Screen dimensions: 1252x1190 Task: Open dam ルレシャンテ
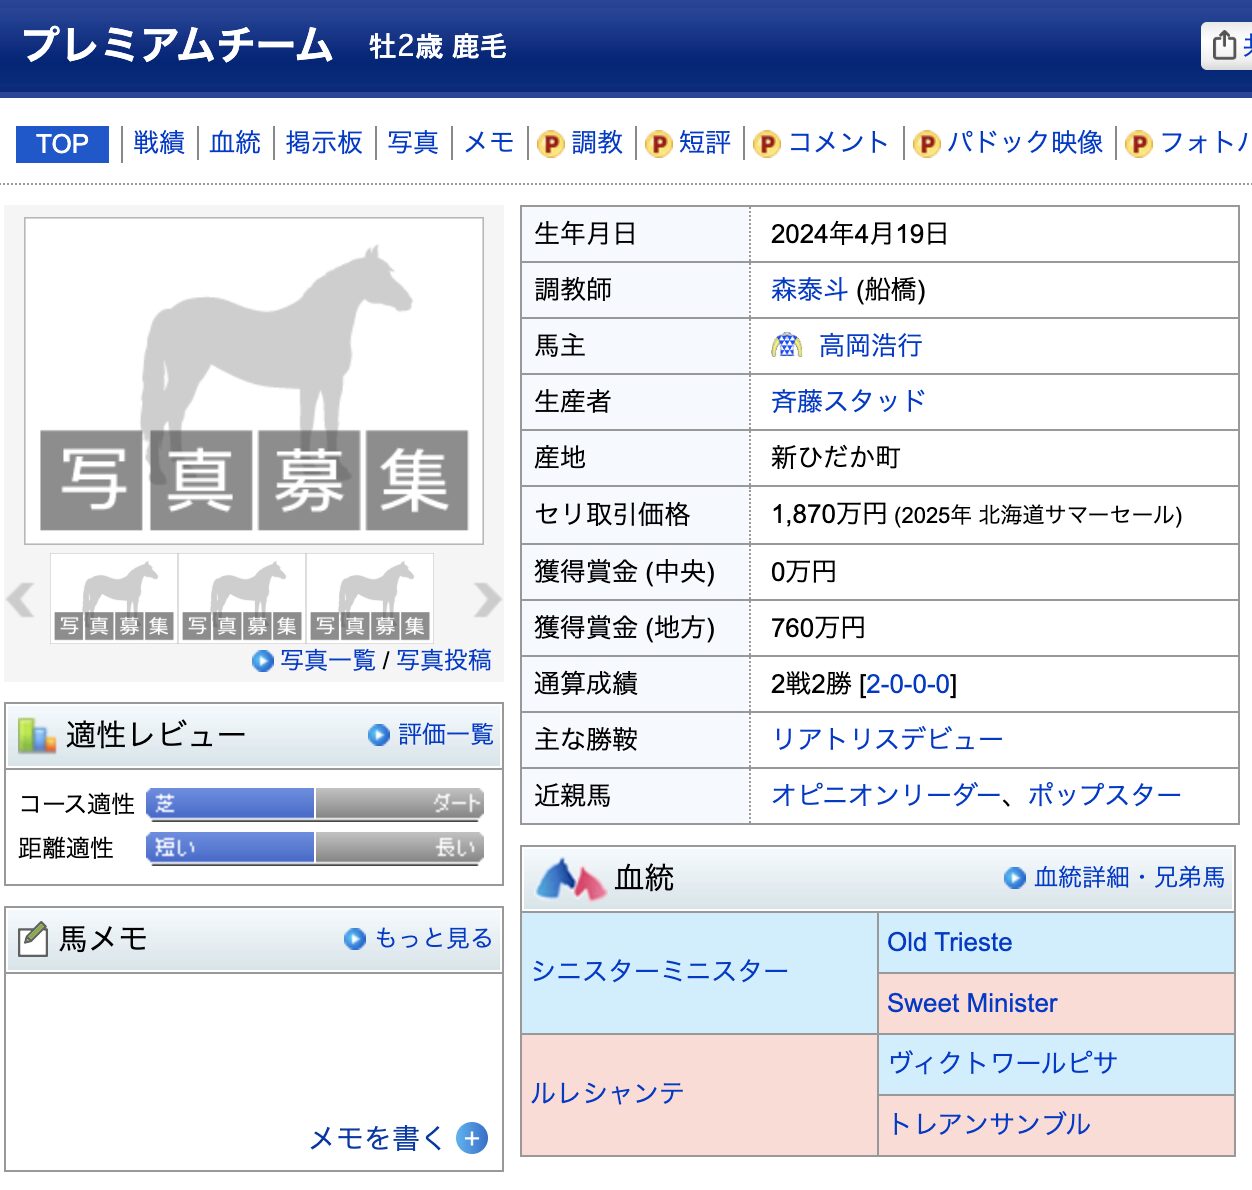click(x=608, y=1093)
